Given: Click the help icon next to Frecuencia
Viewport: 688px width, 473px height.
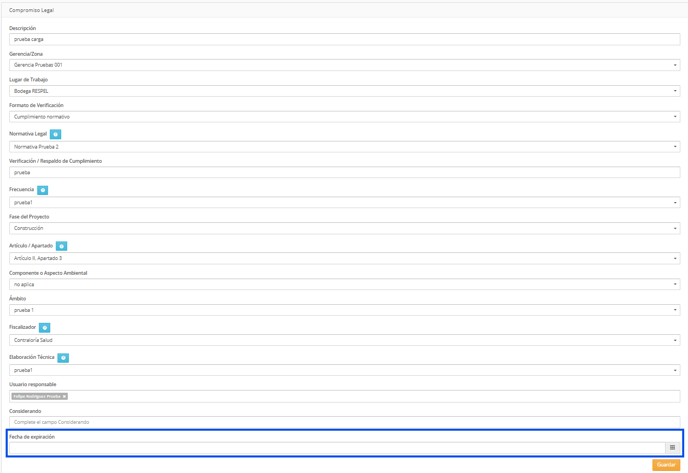Looking at the screenshot, I should (43, 190).
